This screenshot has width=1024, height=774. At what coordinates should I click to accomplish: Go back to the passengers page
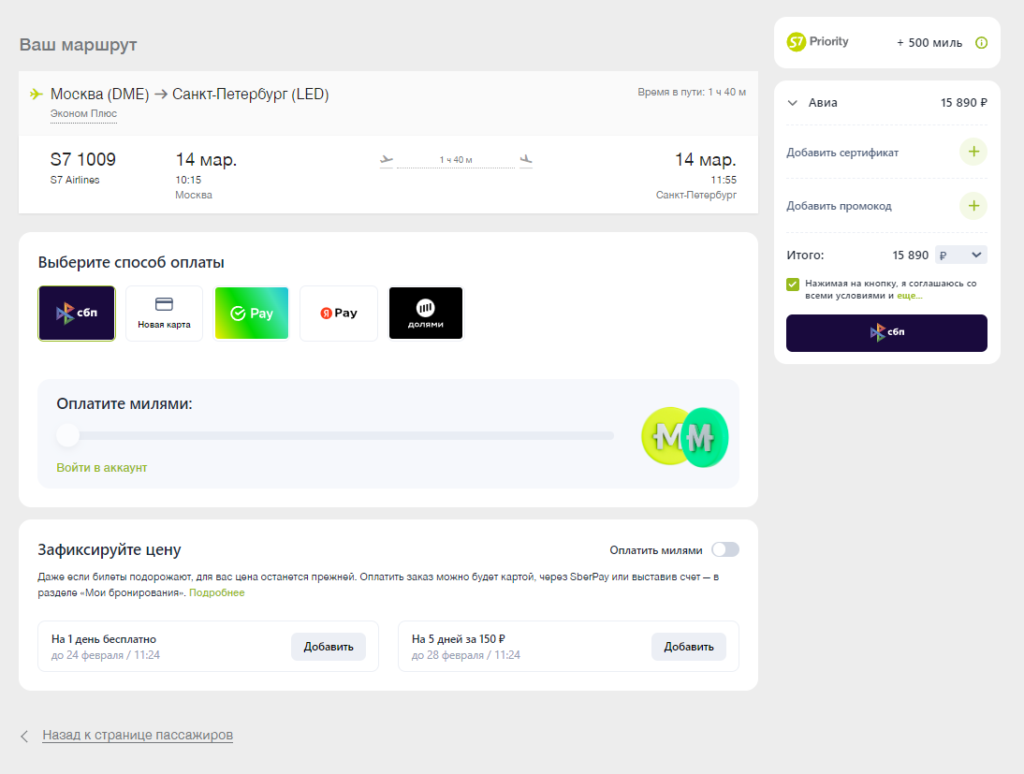[x=137, y=735]
